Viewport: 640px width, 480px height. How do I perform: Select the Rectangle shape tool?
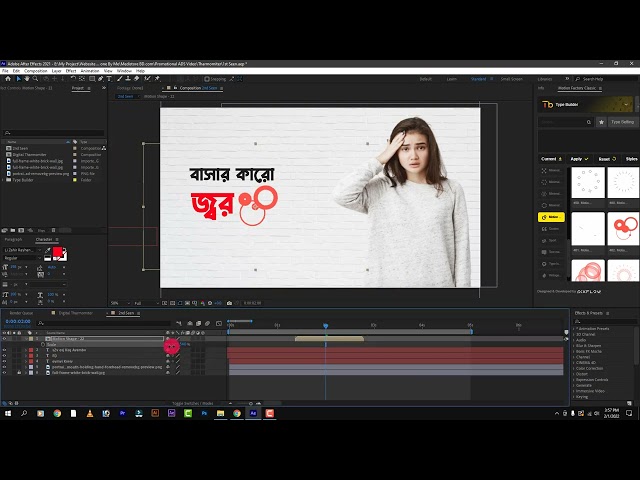point(92,79)
